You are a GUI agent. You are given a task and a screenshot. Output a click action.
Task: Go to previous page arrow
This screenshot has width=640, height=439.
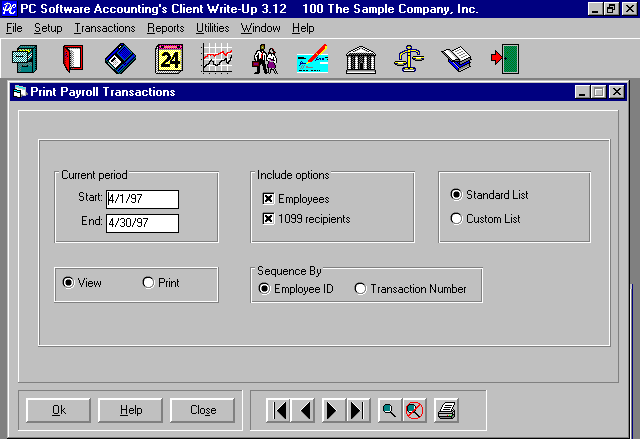(305, 410)
